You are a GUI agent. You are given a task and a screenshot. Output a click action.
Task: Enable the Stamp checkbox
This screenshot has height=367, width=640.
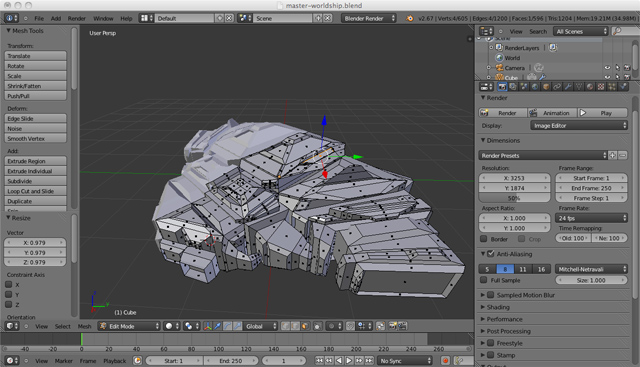pyautogui.click(x=491, y=355)
